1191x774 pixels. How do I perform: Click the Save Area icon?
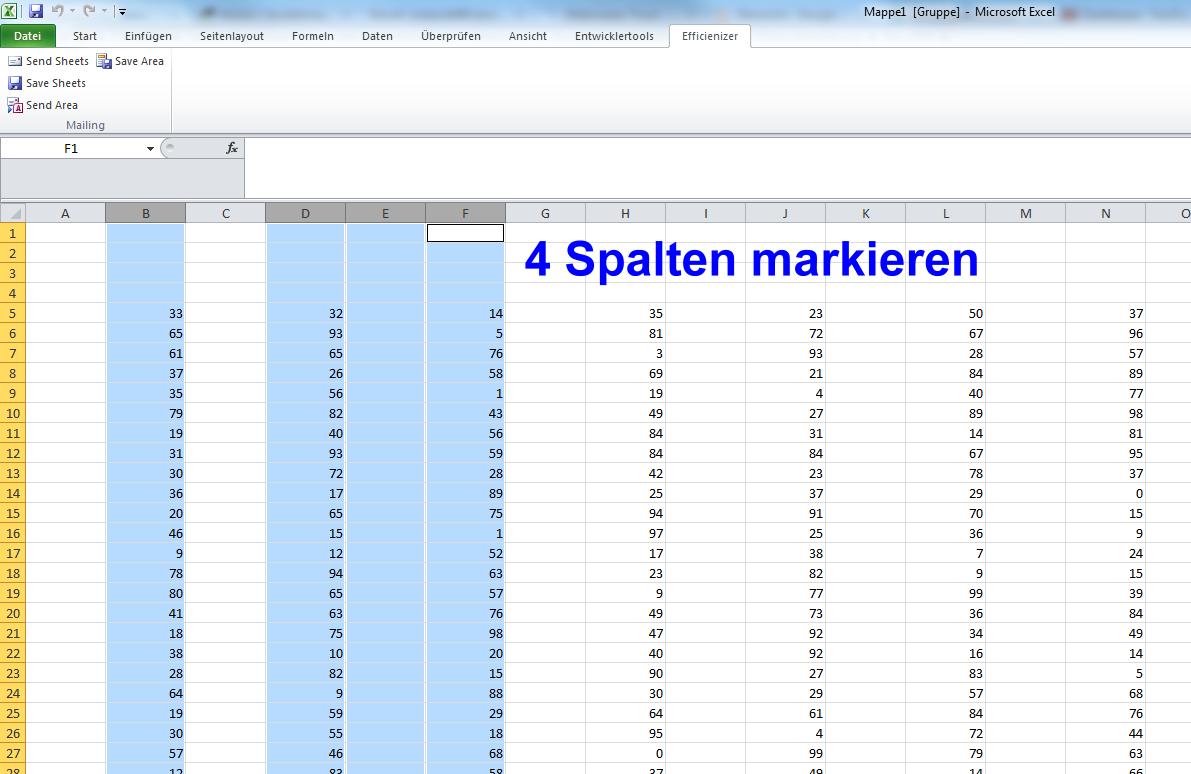coord(104,61)
